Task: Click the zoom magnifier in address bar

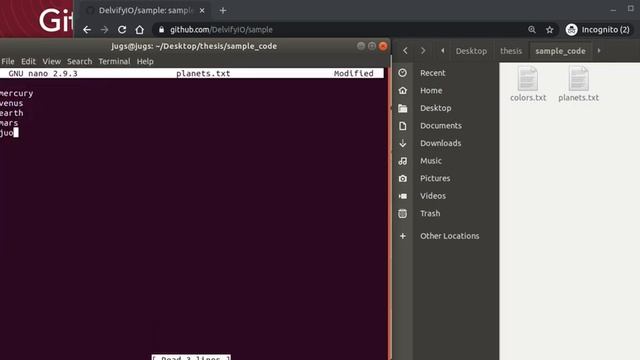Action: (531, 30)
